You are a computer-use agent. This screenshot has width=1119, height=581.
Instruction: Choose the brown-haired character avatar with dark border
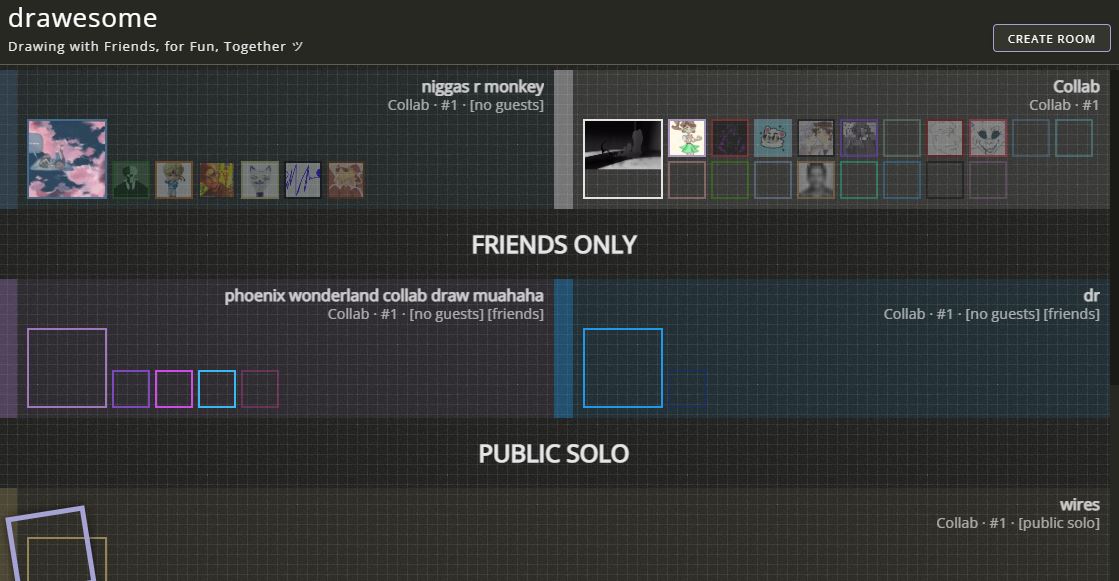click(816, 138)
